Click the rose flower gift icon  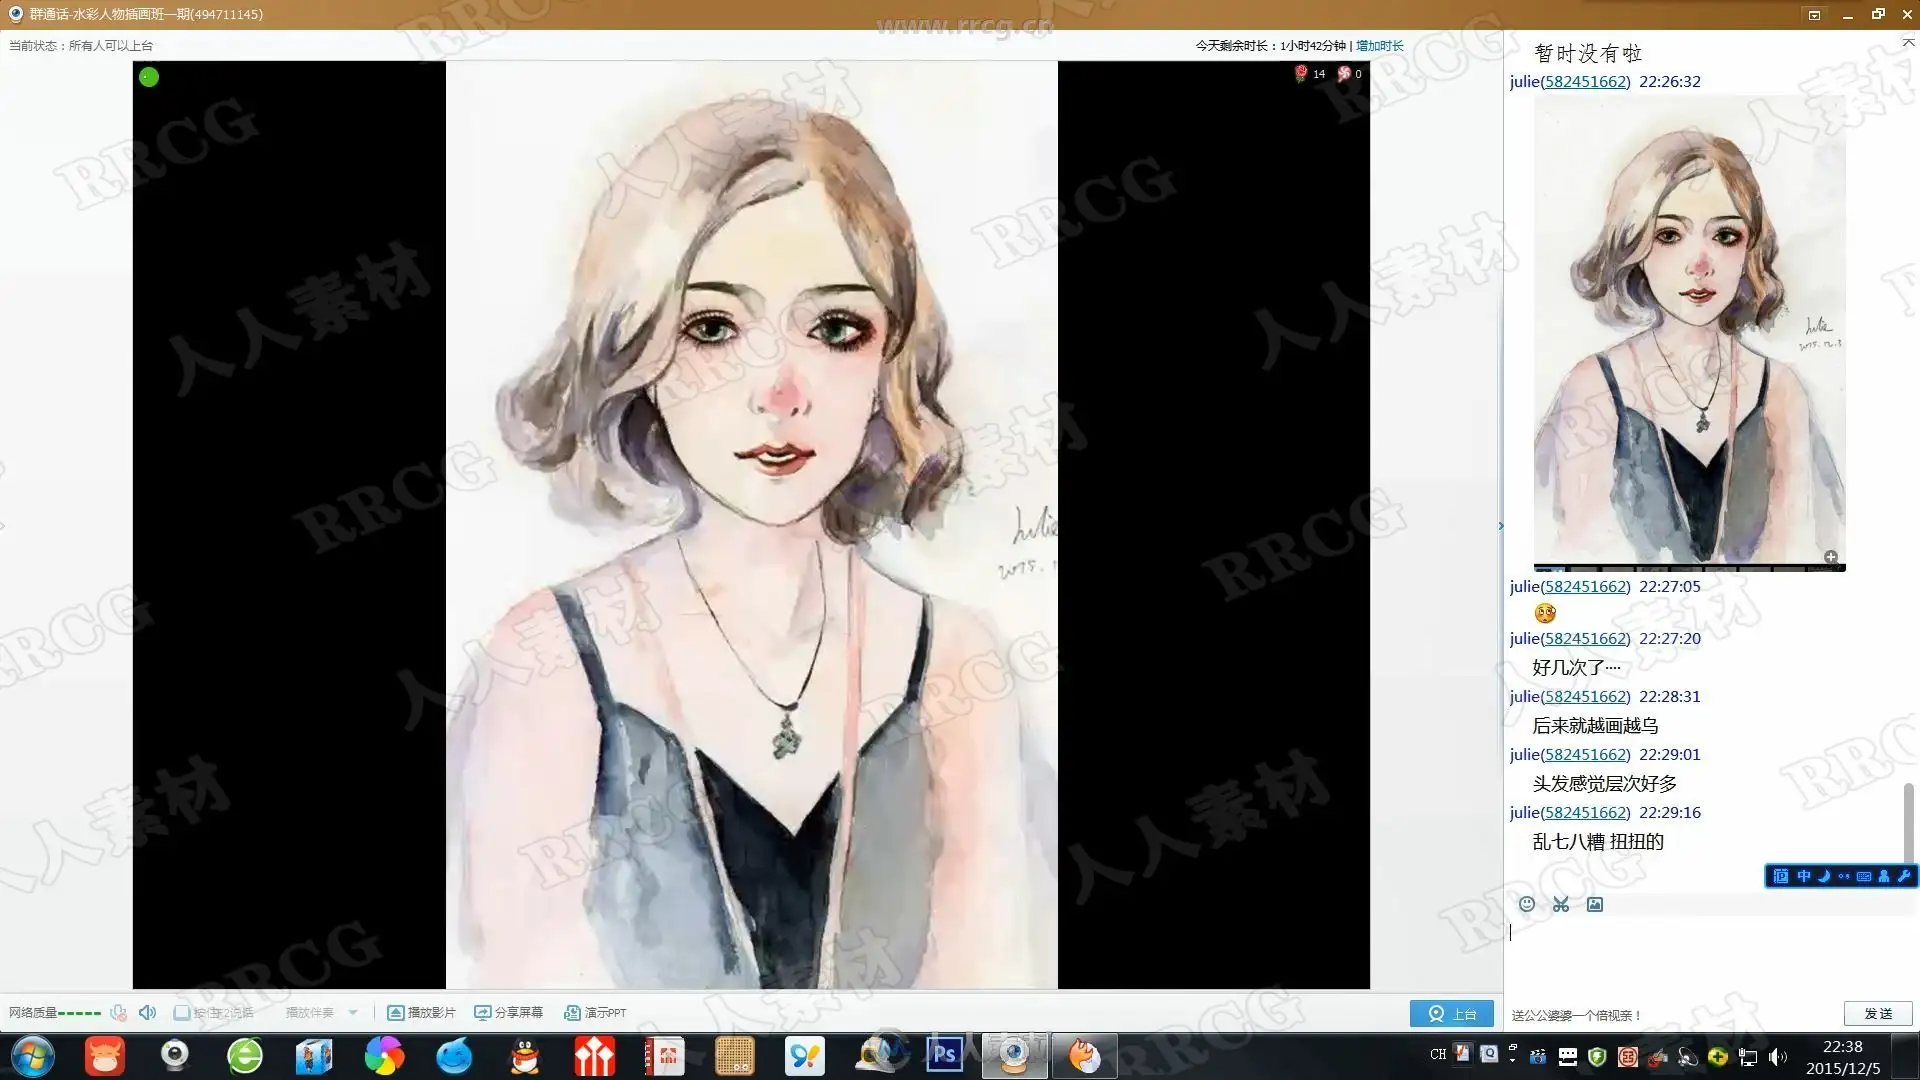coord(1301,73)
